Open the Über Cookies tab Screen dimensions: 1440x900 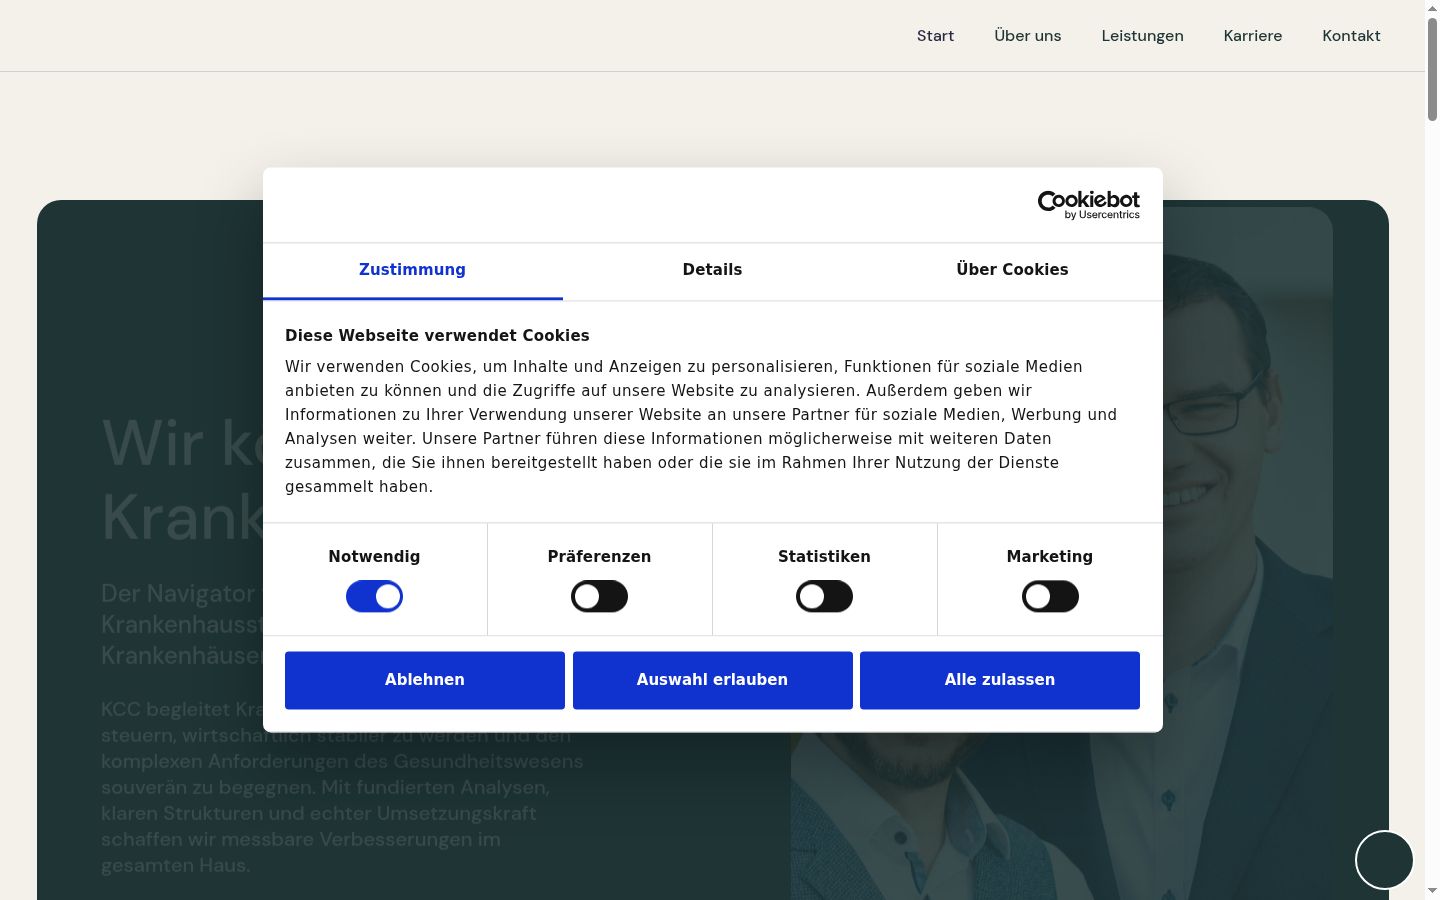(1012, 270)
